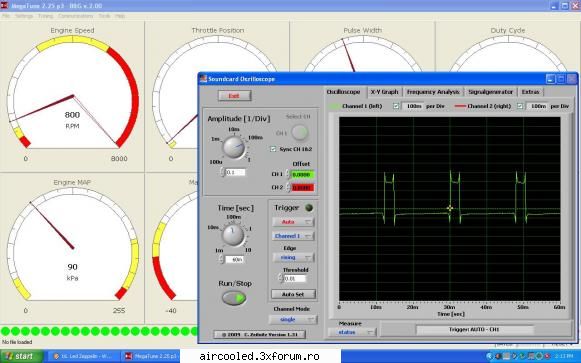Switch to the Led Zeppelin taskbar item
Image resolution: width=581 pixels, height=363 pixels.
point(83,356)
